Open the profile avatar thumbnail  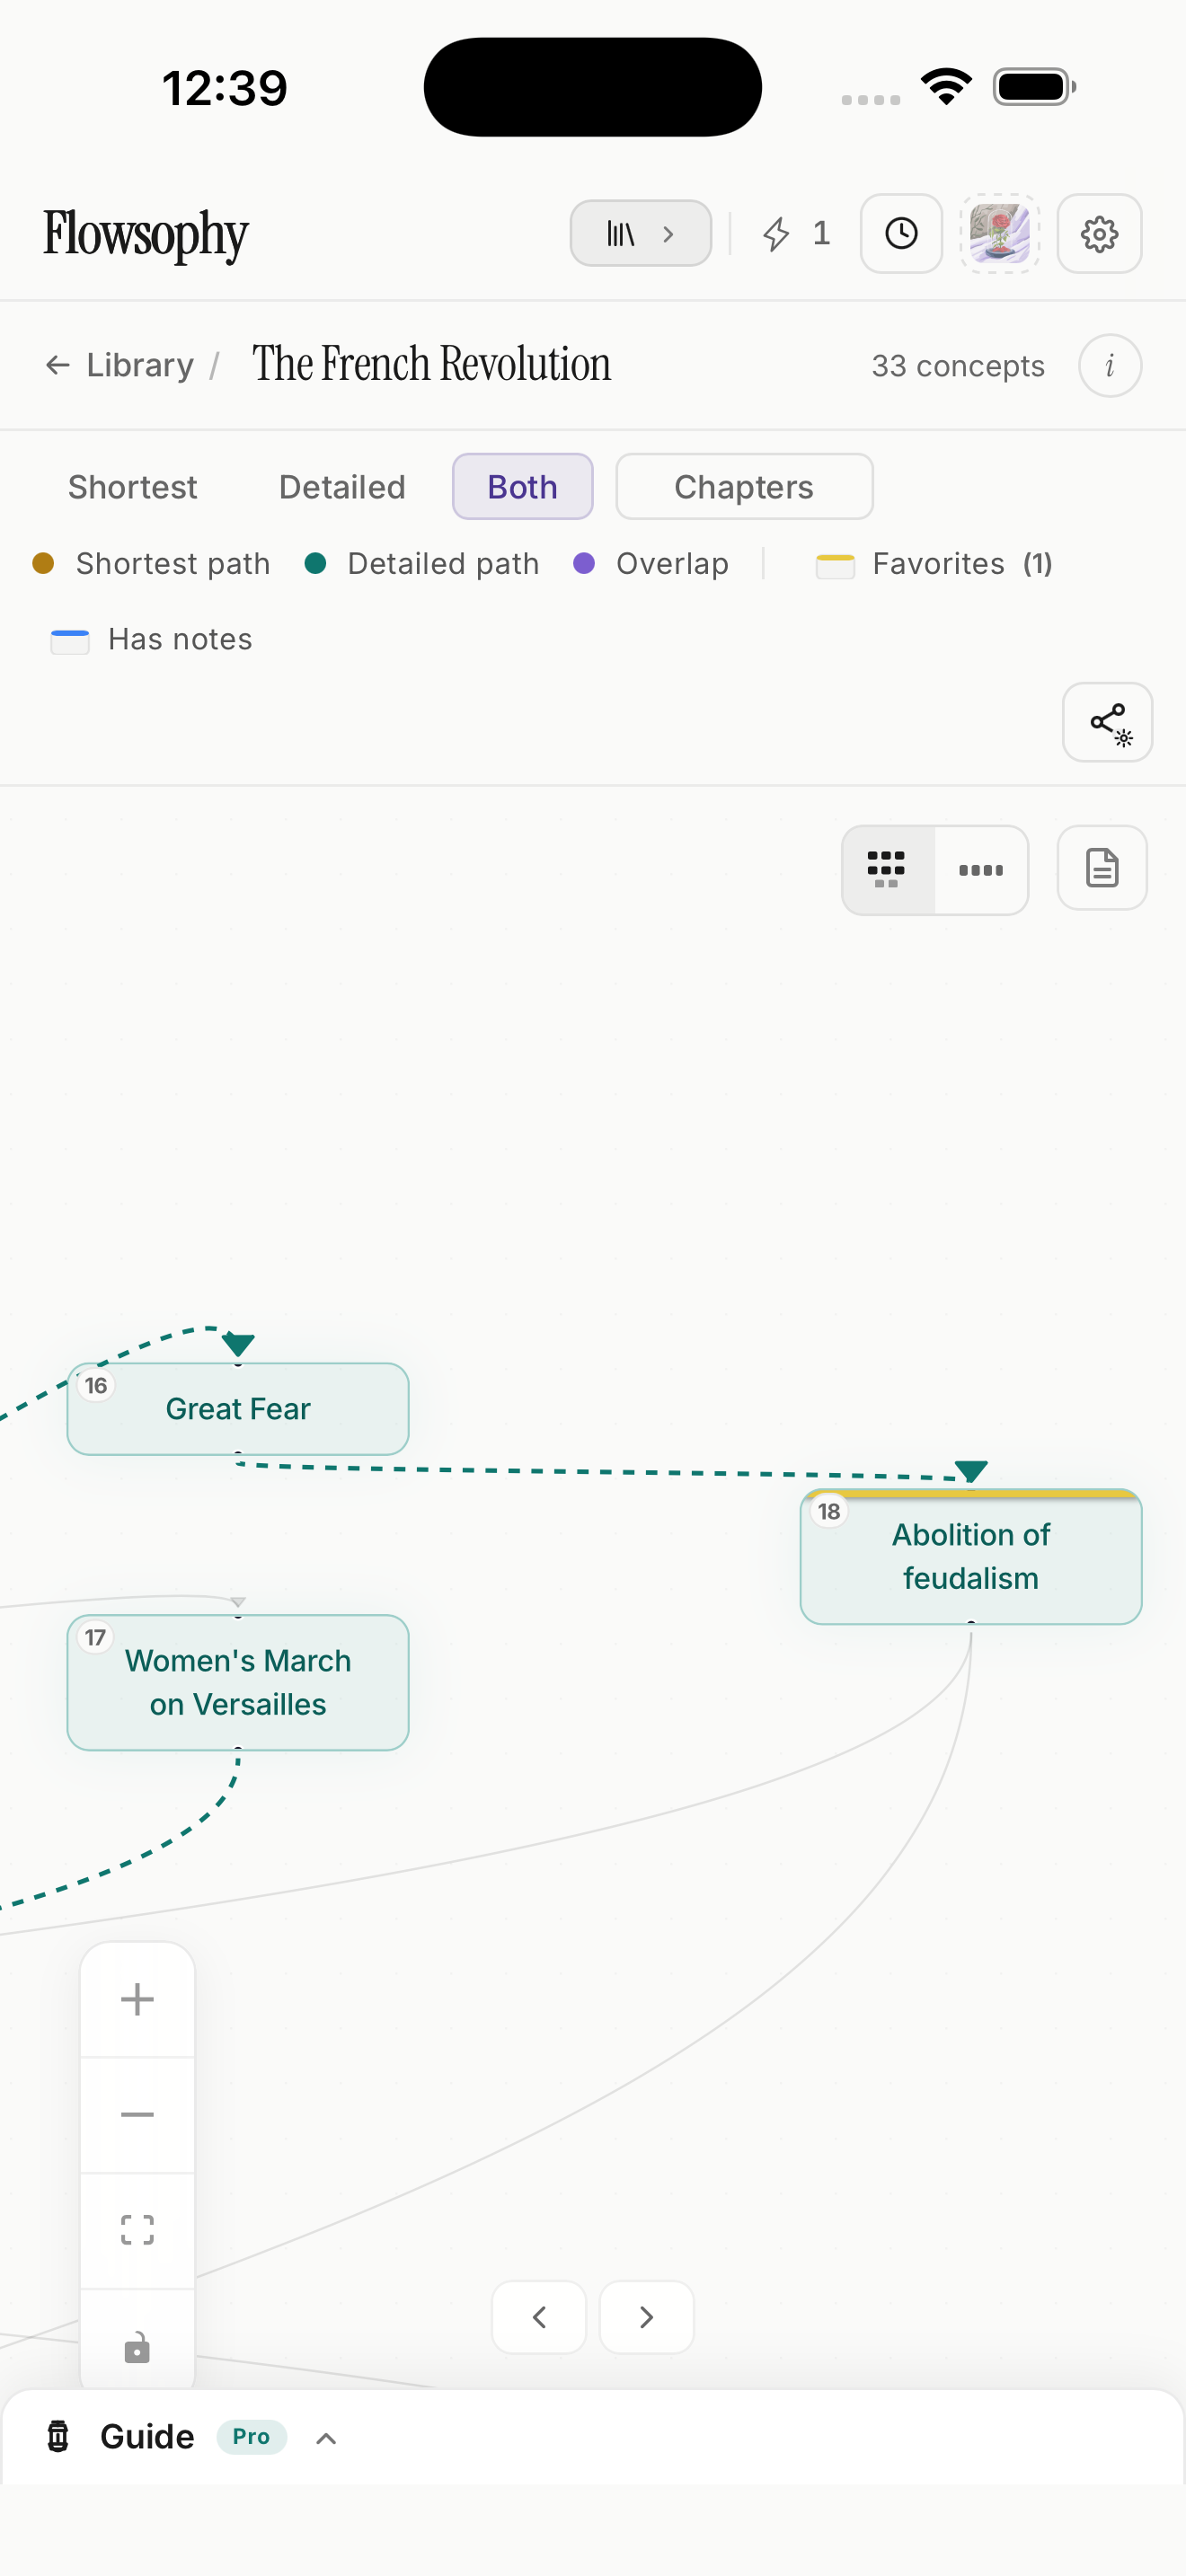click(1000, 234)
